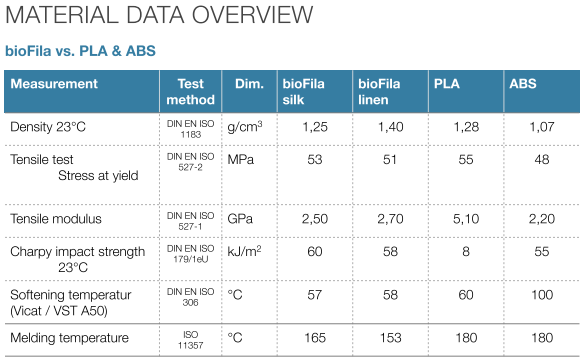This screenshot has height=362, width=583.
Task: Select the Tensile modulus row label
Action: (x=56, y=219)
